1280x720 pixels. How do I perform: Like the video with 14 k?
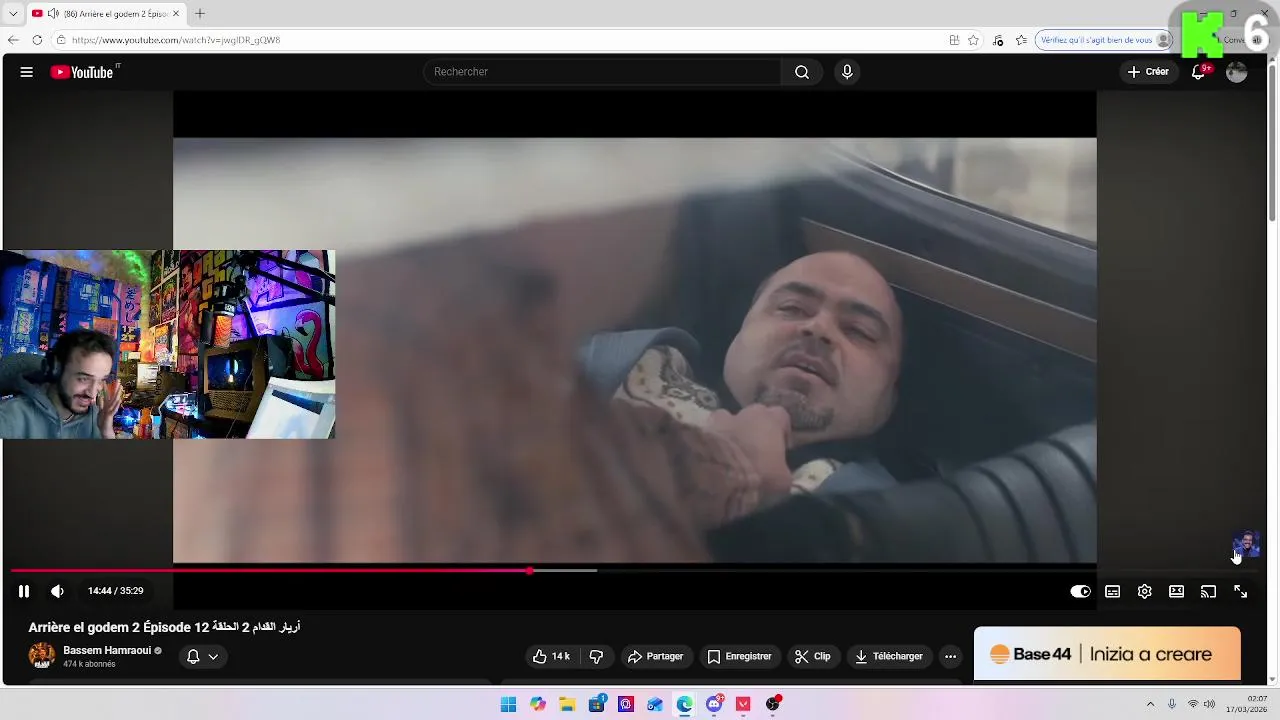pyautogui.click(x=551, y=656)
